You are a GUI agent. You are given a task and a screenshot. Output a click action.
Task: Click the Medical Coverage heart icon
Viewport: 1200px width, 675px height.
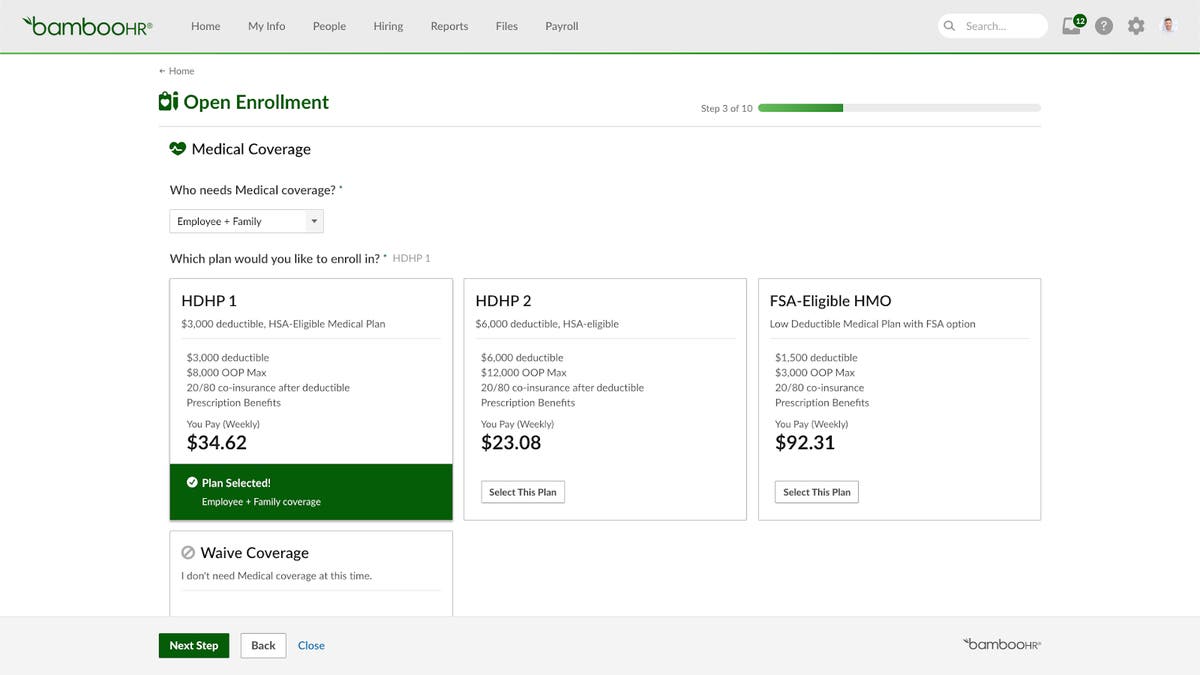177,148
